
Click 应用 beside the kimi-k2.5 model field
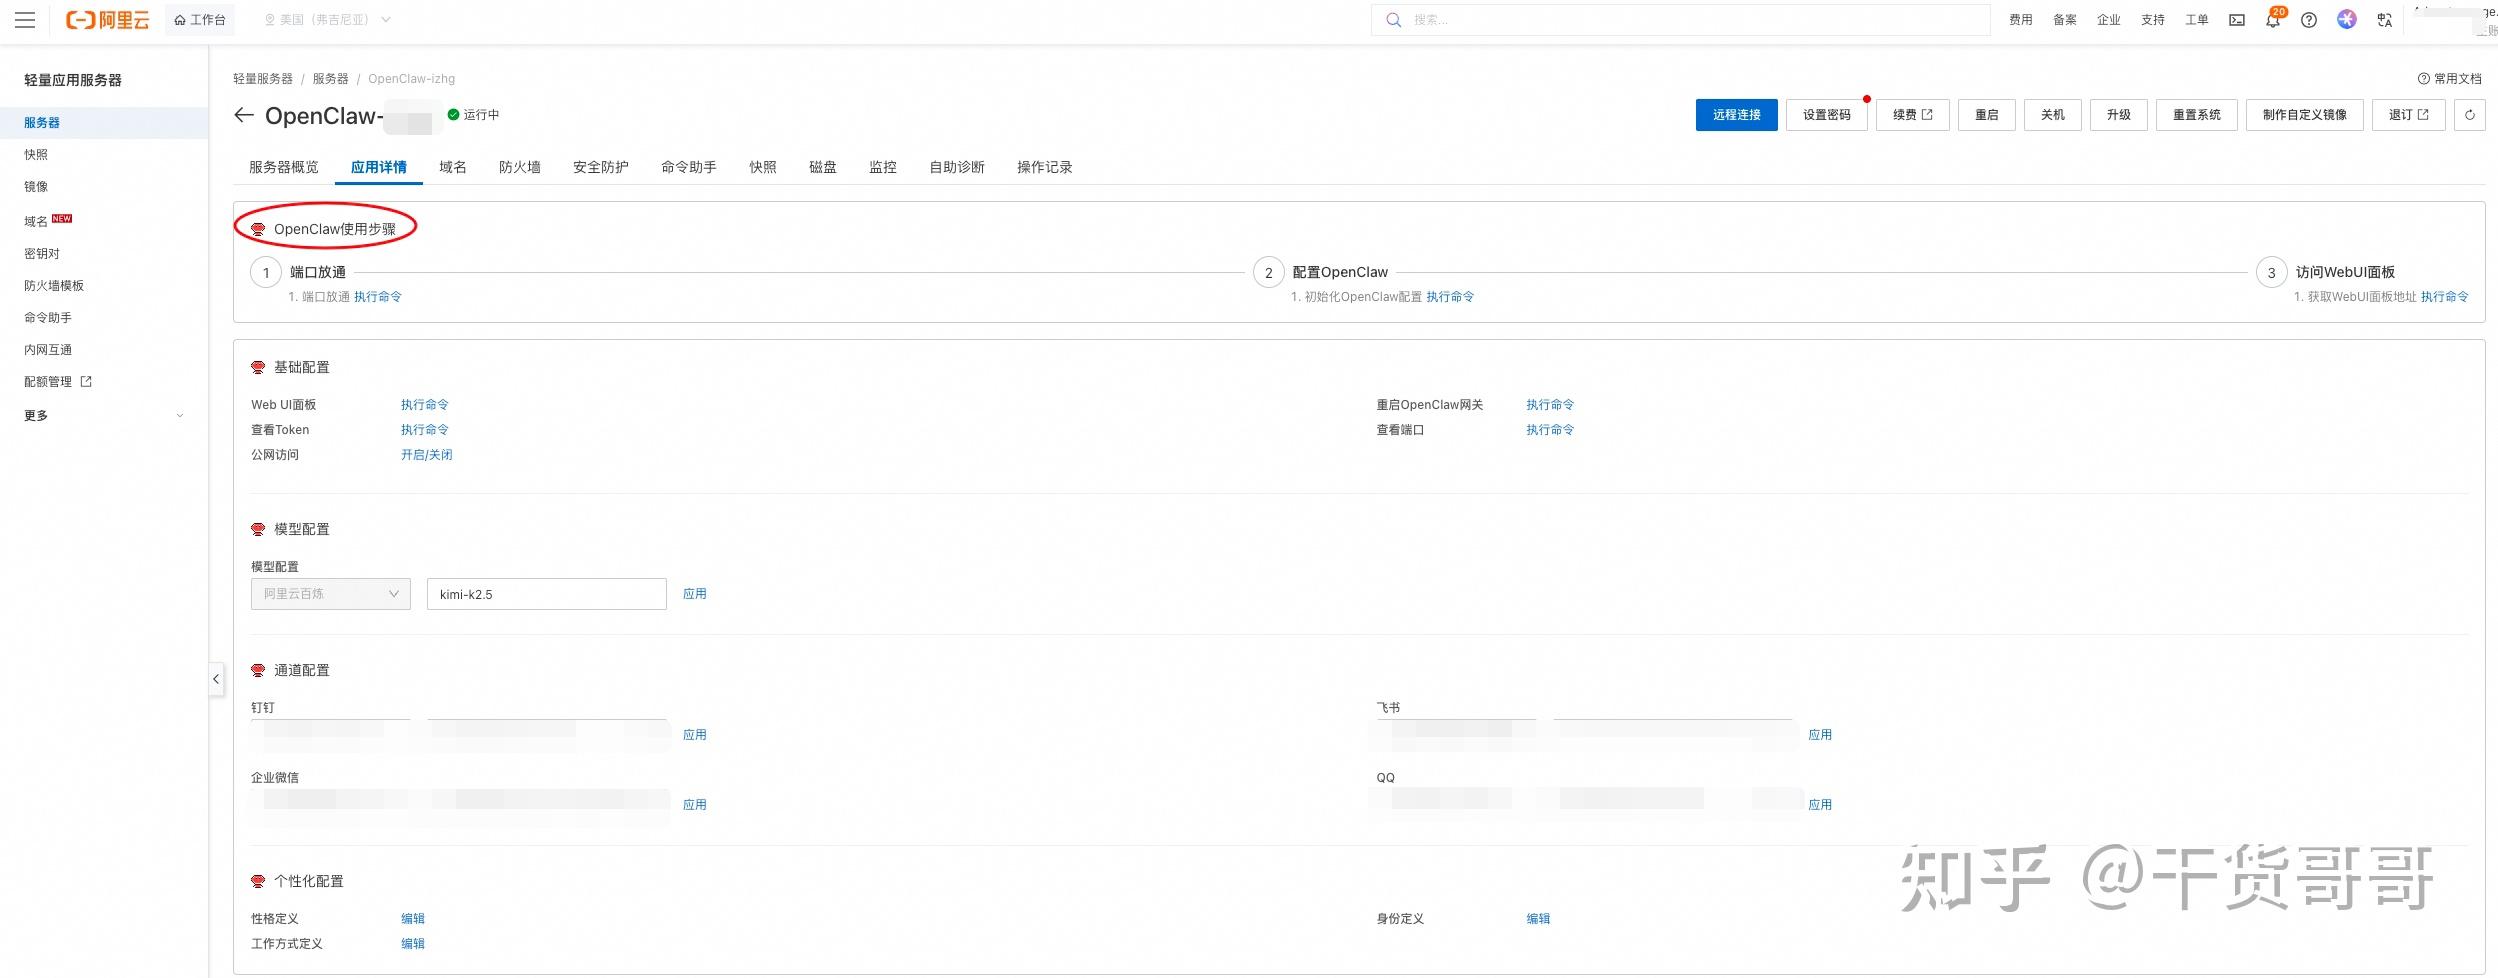click(695, 594)
